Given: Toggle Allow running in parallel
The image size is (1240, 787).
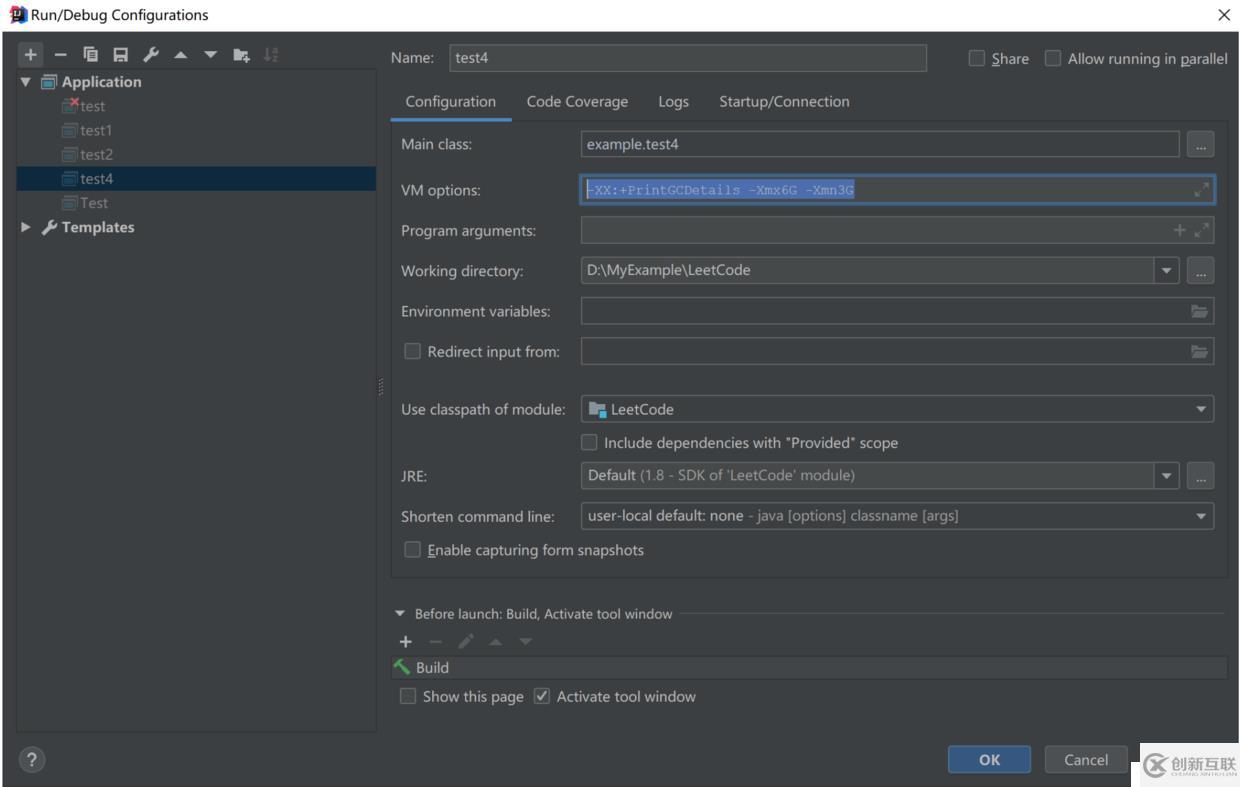Looking at the screenshot, I should coord(1053,59).
